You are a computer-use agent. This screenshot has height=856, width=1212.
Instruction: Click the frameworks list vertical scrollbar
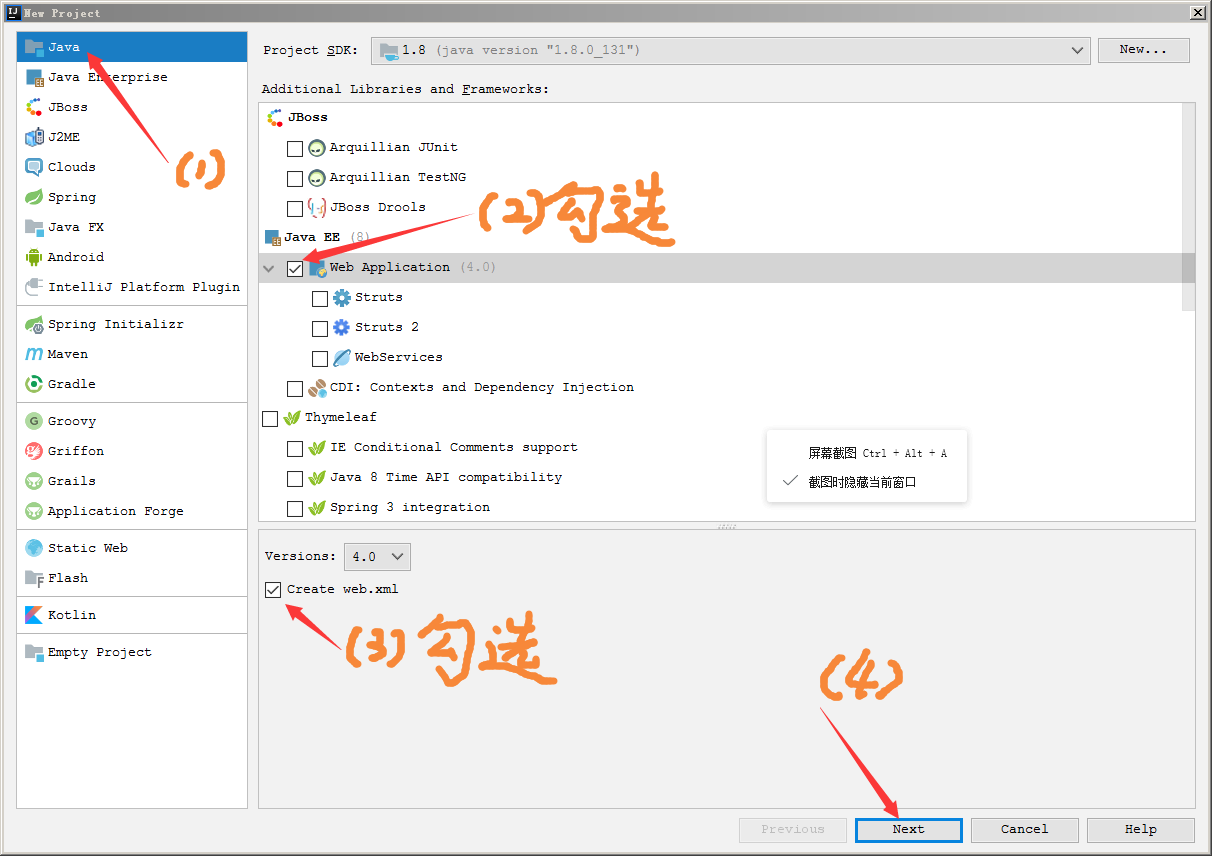click(x=1188, y=206)
